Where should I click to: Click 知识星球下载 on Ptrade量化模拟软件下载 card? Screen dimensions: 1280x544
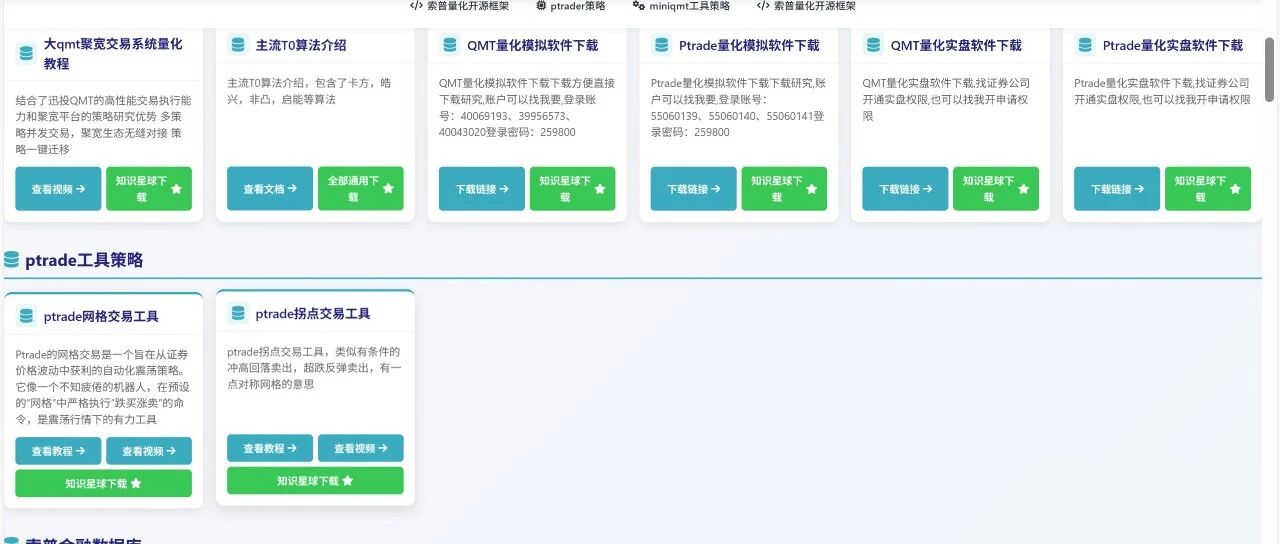(784, 188)
